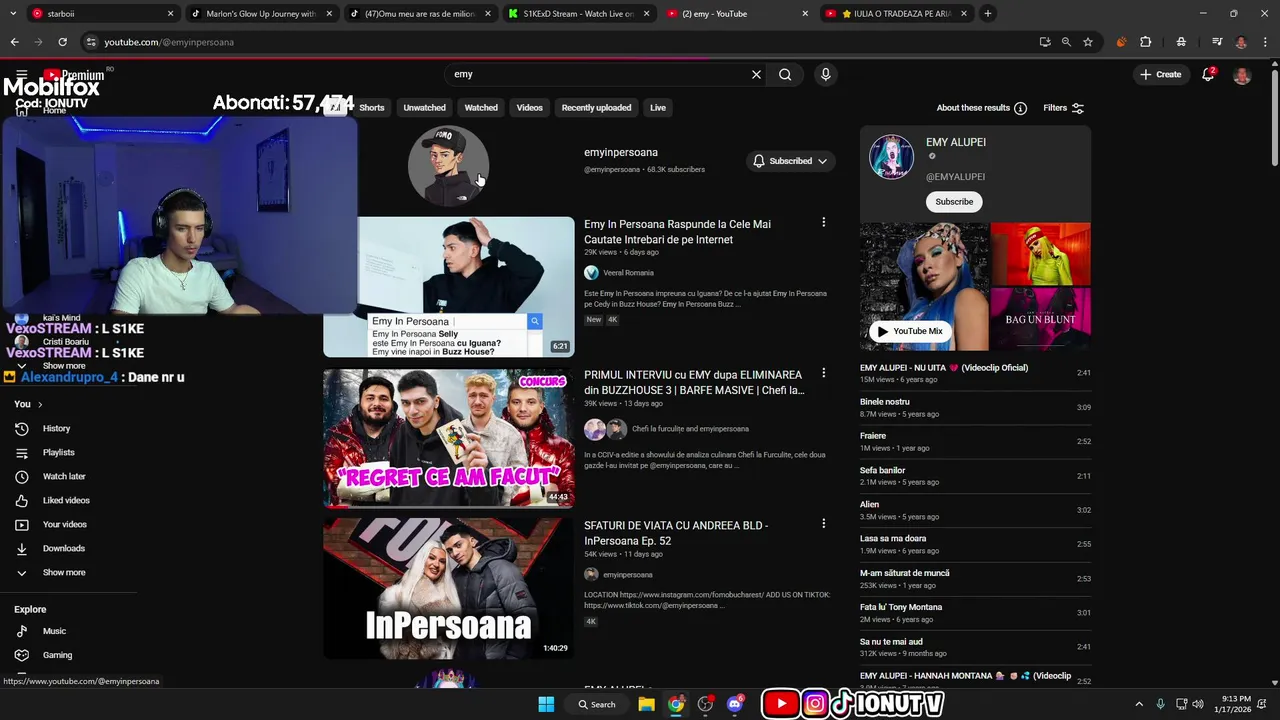The image size is (1280, 720).
Task: Open YouTube account avatar menu
Action: (1242, 75)
